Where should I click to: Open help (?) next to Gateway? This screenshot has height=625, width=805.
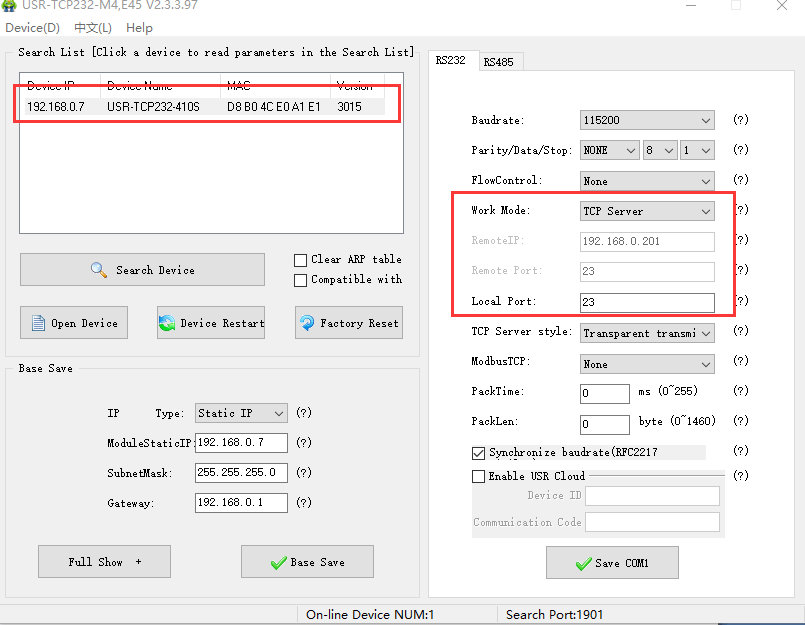(304, 502)
